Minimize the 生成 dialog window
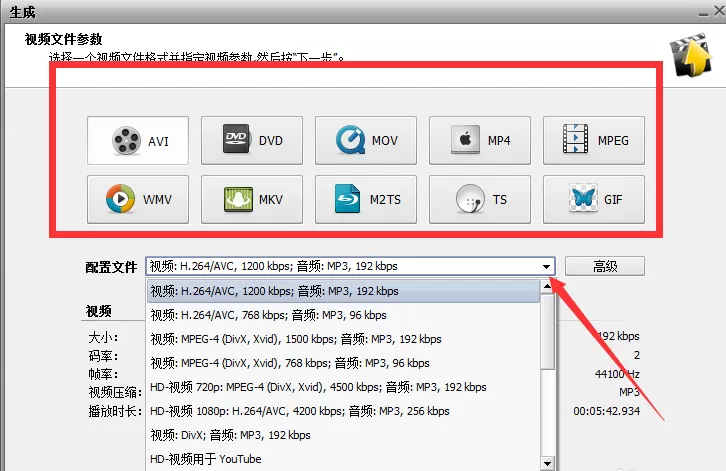 [x=703, y=13]
